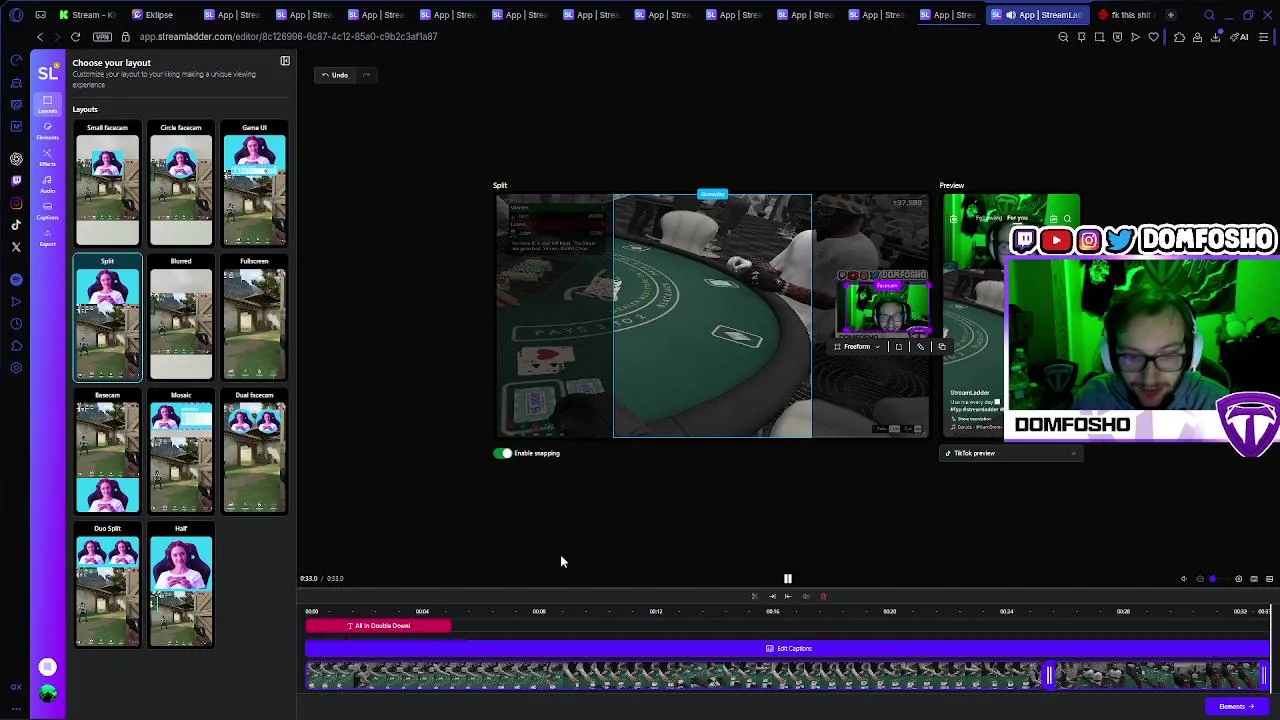Viewport: 1280px width, 720px height.
Task: Open ChatGPT from browser sidebar
Action: pos(16,159)
